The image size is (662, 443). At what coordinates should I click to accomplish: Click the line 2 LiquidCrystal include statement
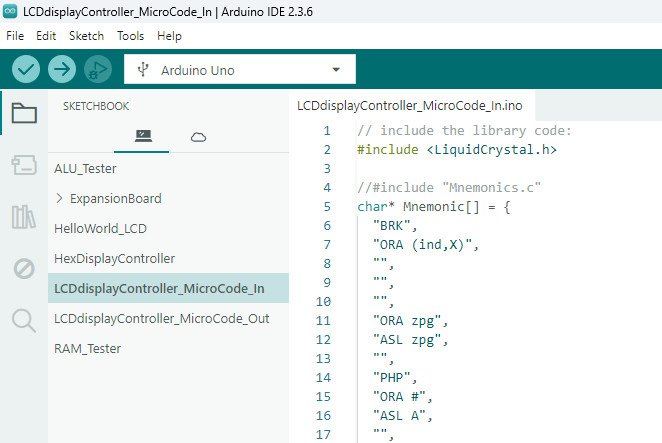pos(456,149)
